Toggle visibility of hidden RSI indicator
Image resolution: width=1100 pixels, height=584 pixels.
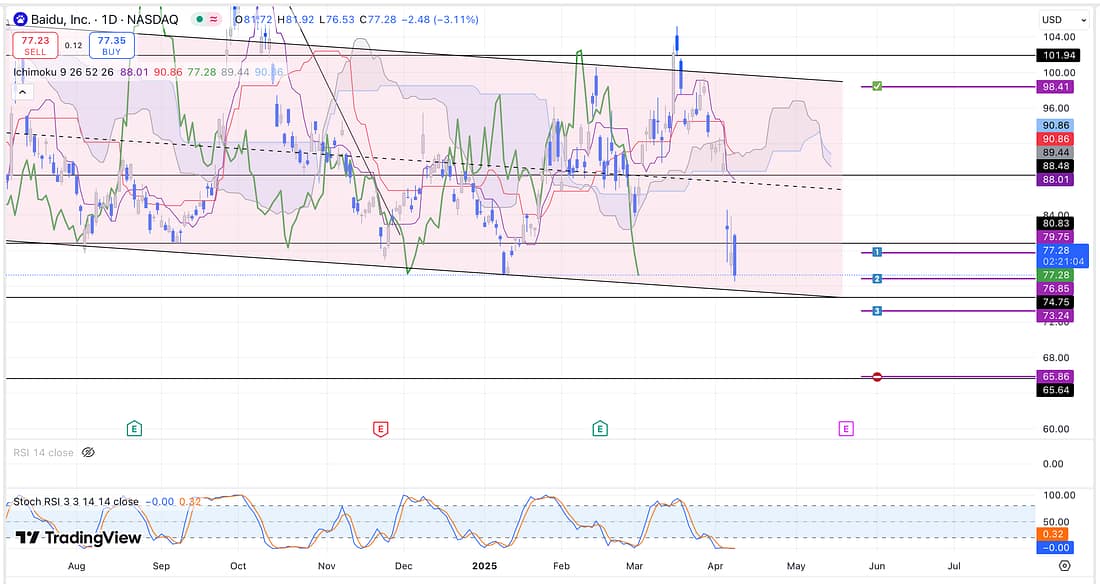[88, 453]
